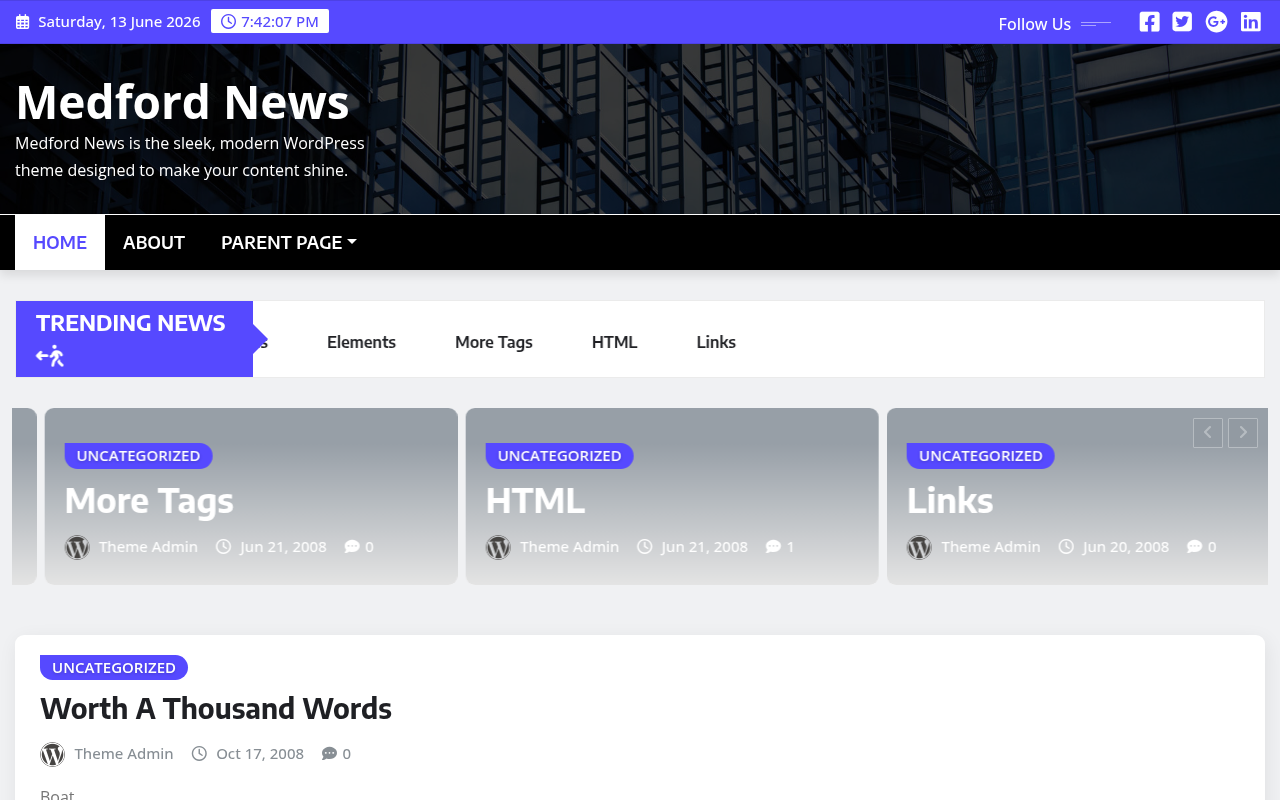Click clock icon on HTML card

pyautogui.click(x=645, y=547)
